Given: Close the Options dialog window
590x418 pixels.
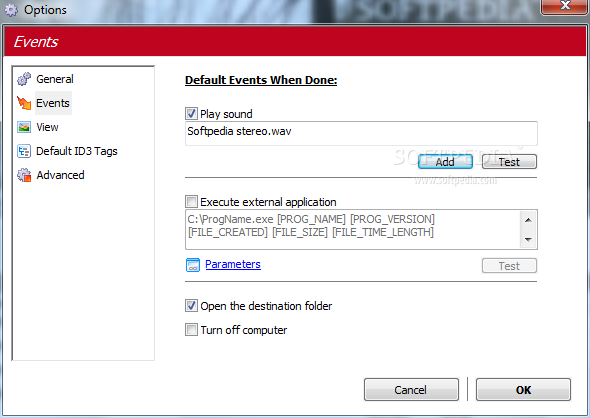Looking at the screenshot, I should point(564,6).
